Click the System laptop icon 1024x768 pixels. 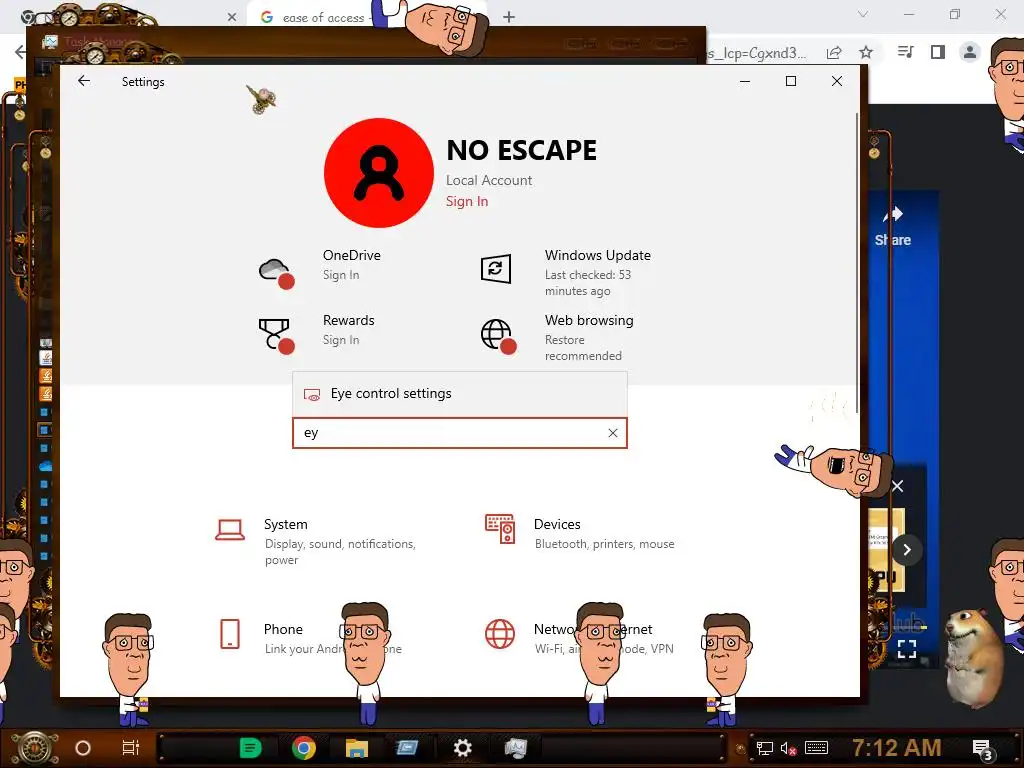point(230,530)
